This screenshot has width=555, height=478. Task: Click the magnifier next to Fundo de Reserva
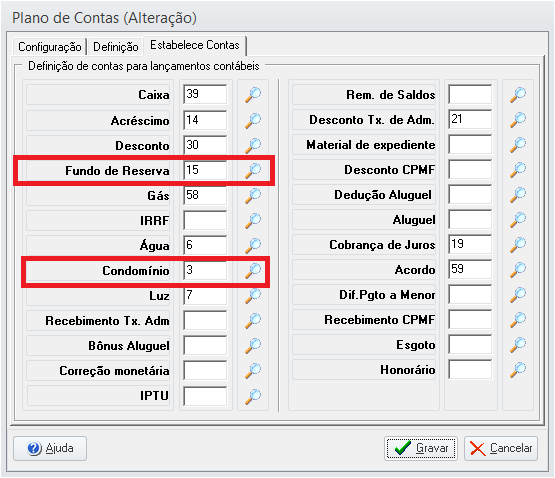(253, 170)
